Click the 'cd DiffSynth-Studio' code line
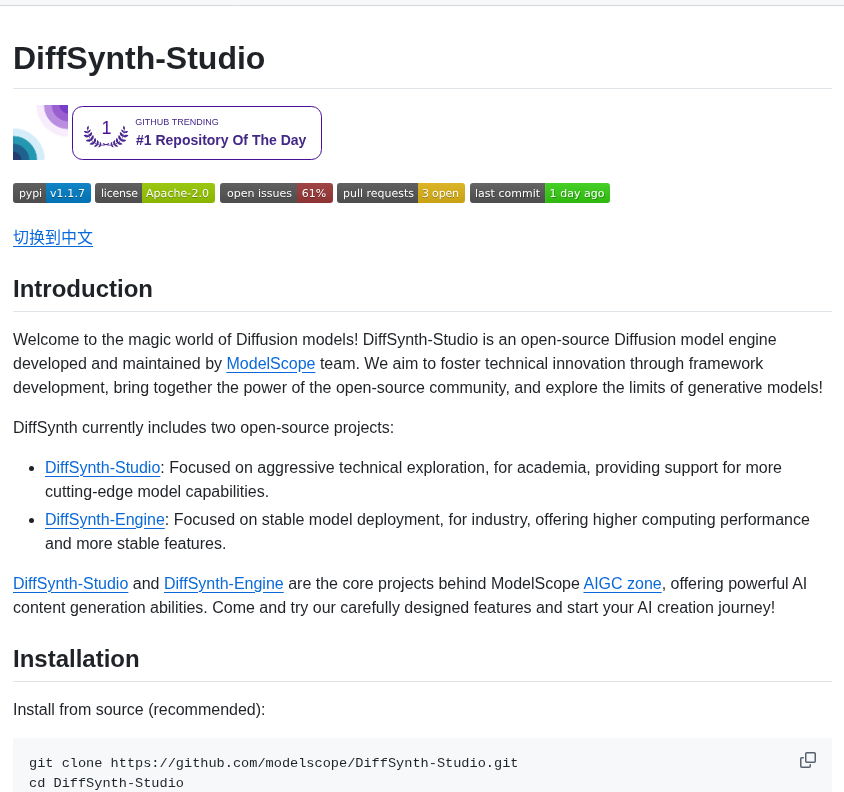 tap(107, 783)
